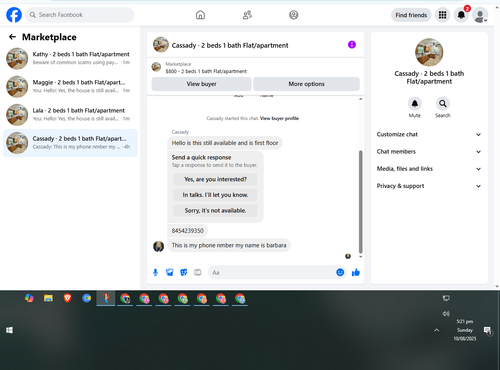Click the small thumbnail beside the $800 listing

(156, 67)
